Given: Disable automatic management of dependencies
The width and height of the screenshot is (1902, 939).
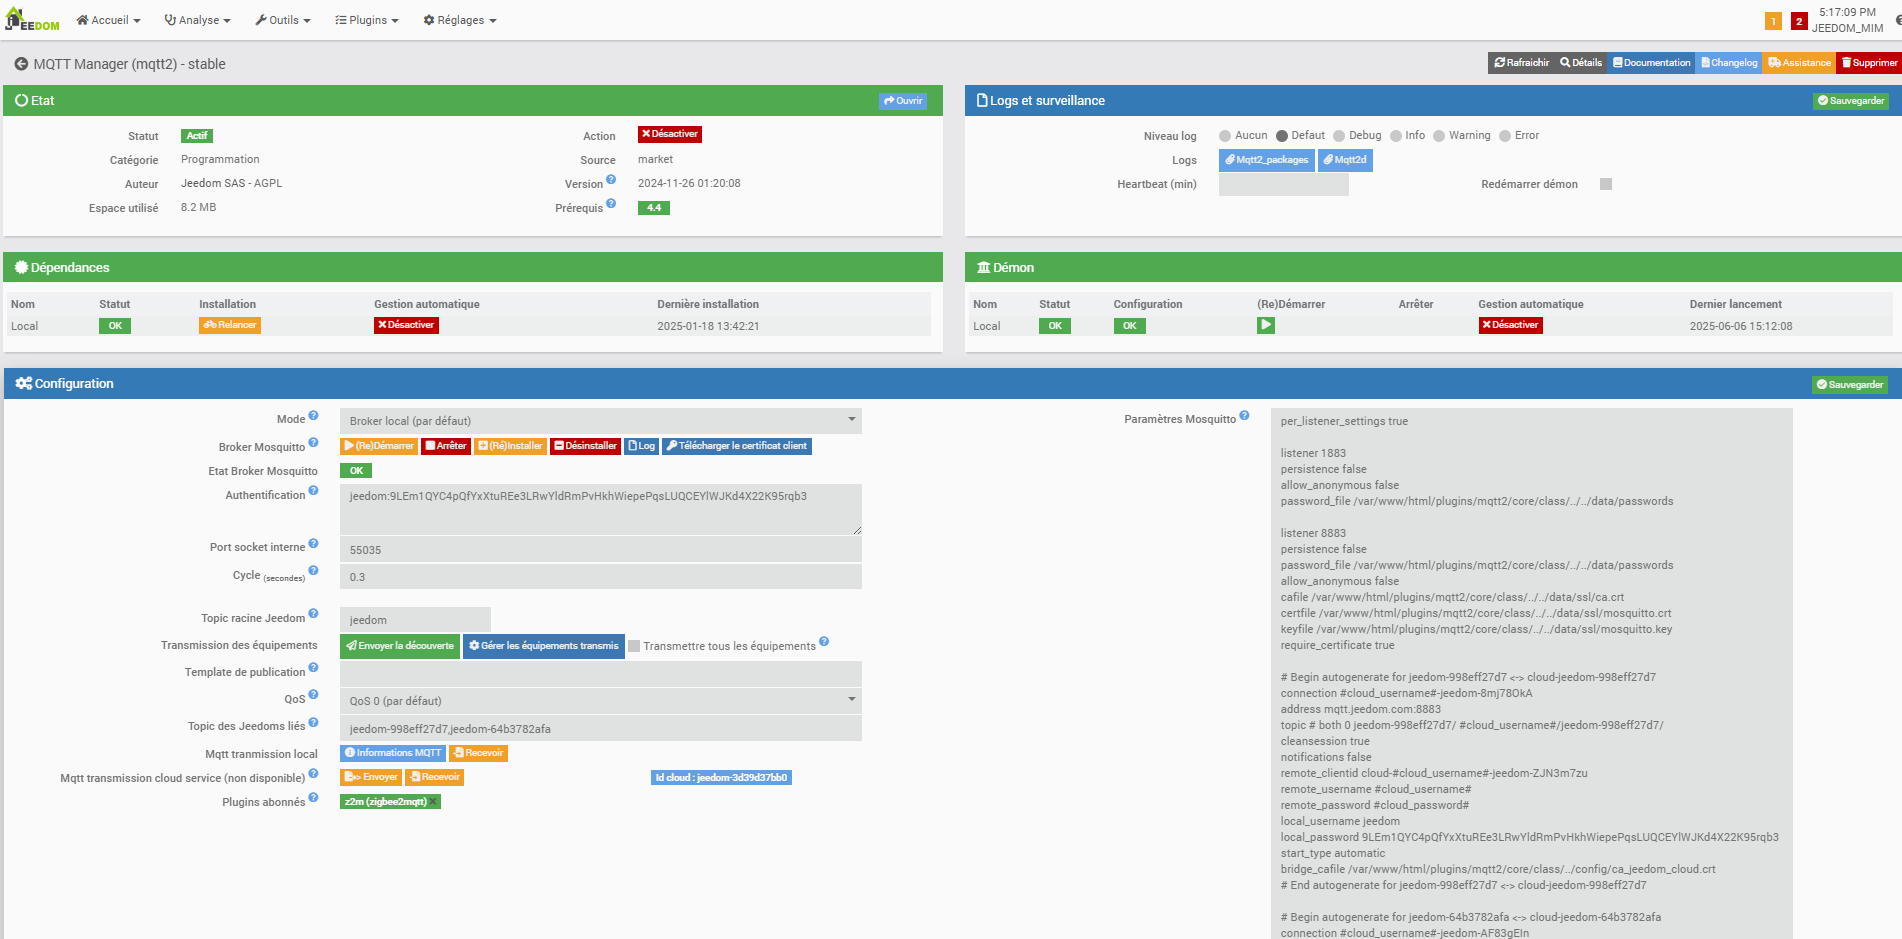Looking at the screenshot, I should (406, 325).
